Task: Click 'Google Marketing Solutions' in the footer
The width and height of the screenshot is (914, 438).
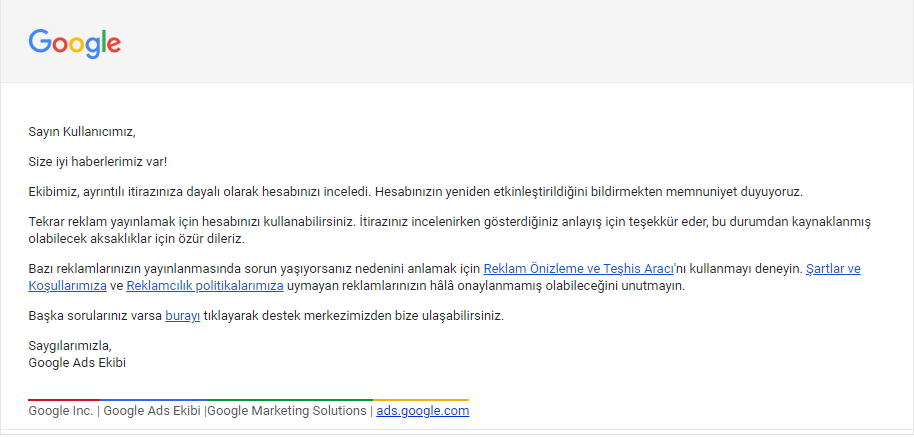Action: [x=287, y=411]
